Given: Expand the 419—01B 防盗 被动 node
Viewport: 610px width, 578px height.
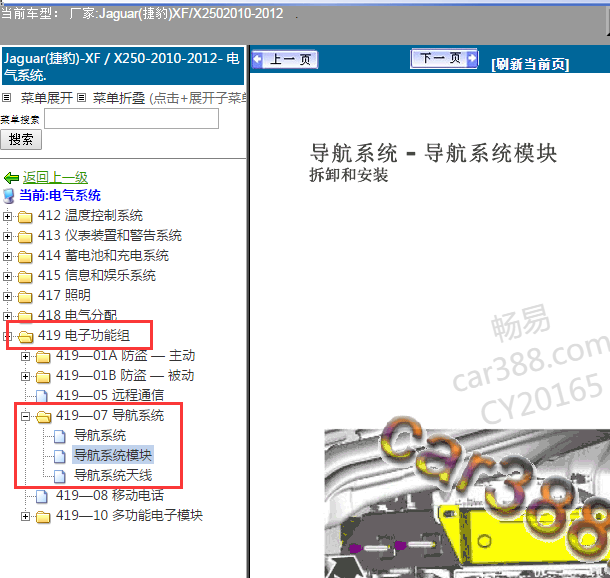Looking at the screenshot, I should tap(25, 376).
